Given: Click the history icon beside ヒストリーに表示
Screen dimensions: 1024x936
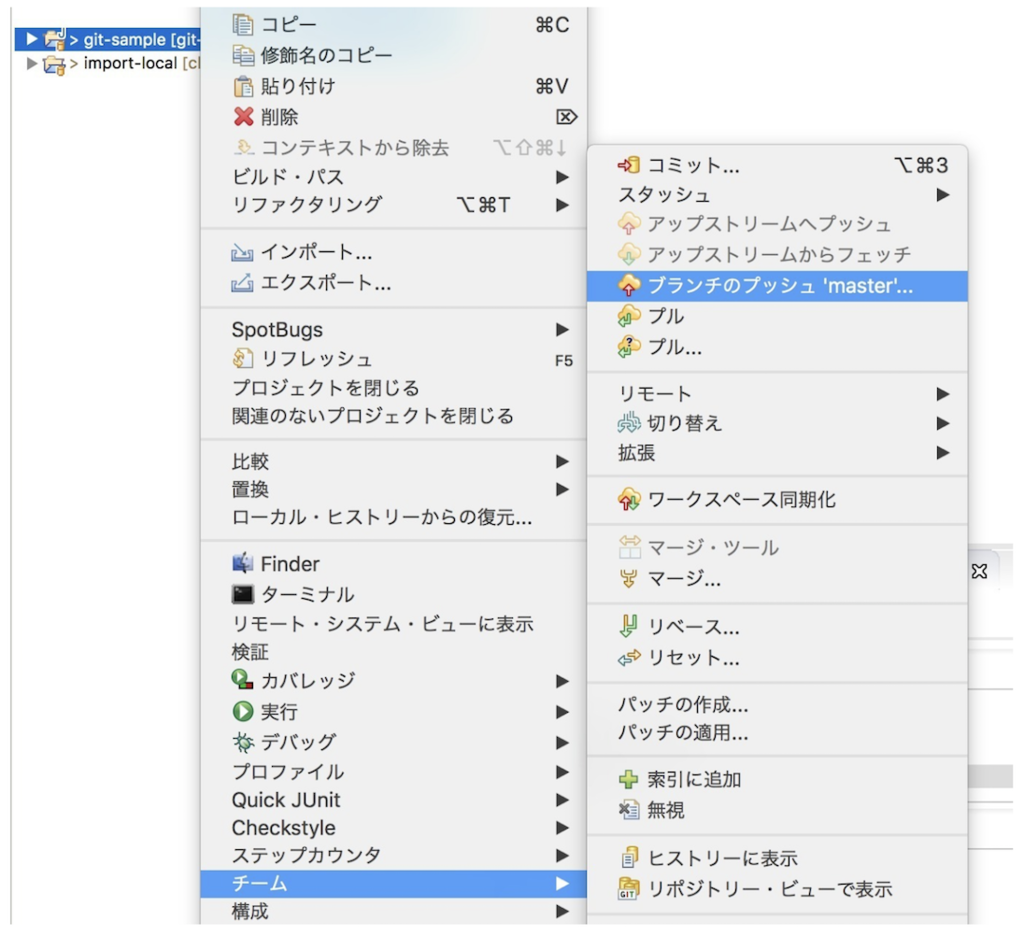Looking at the screenshot, I should 629,858.
